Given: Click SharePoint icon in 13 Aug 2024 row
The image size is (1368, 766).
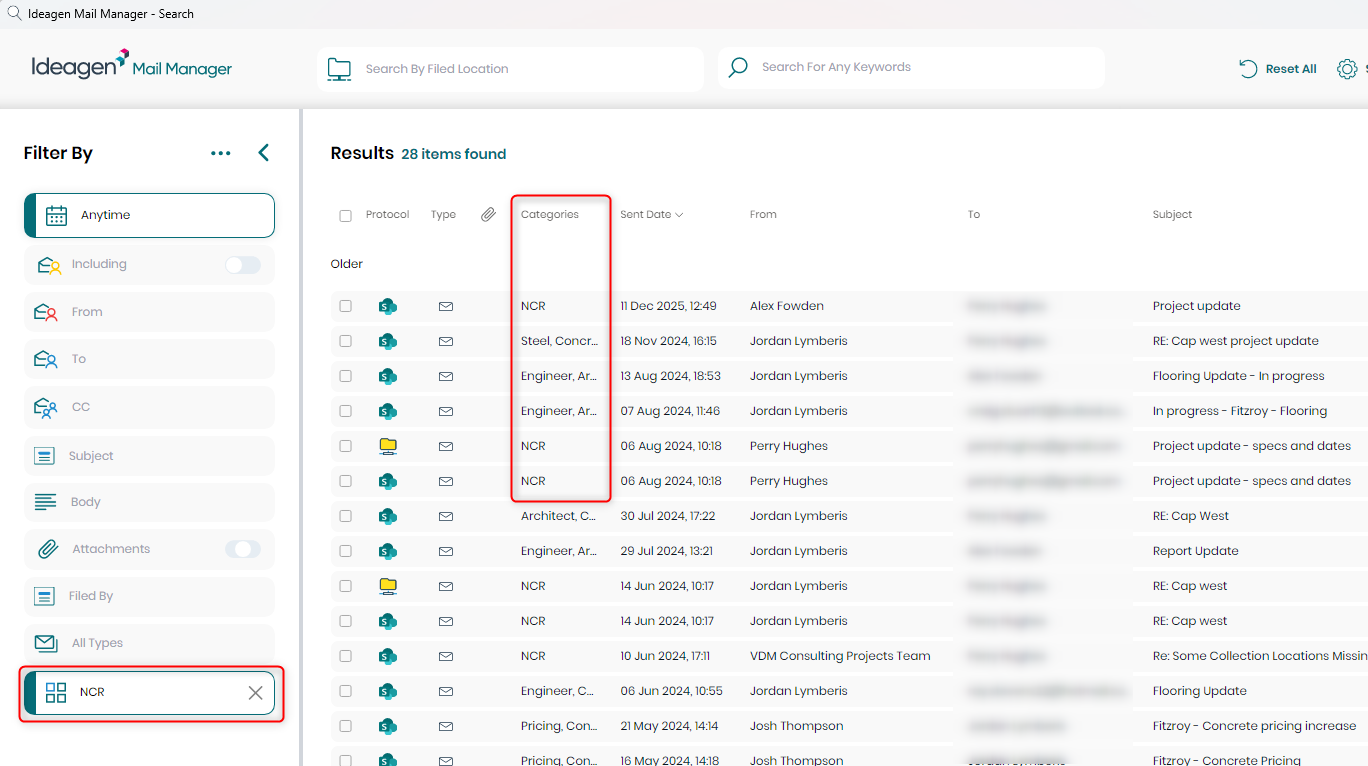Looking at the screenshot, I should 387,376.
